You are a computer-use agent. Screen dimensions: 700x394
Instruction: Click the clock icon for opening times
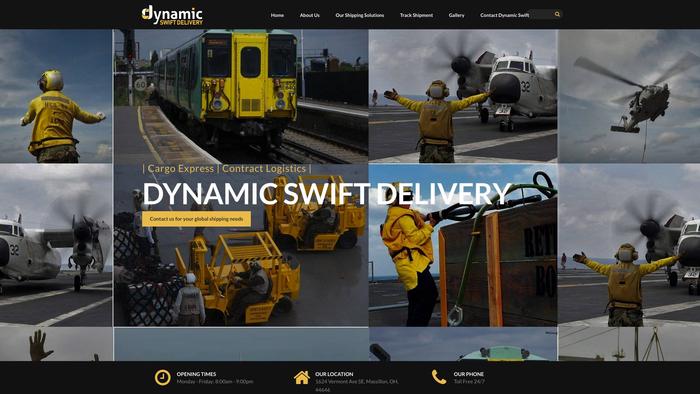tap(162, 377)
